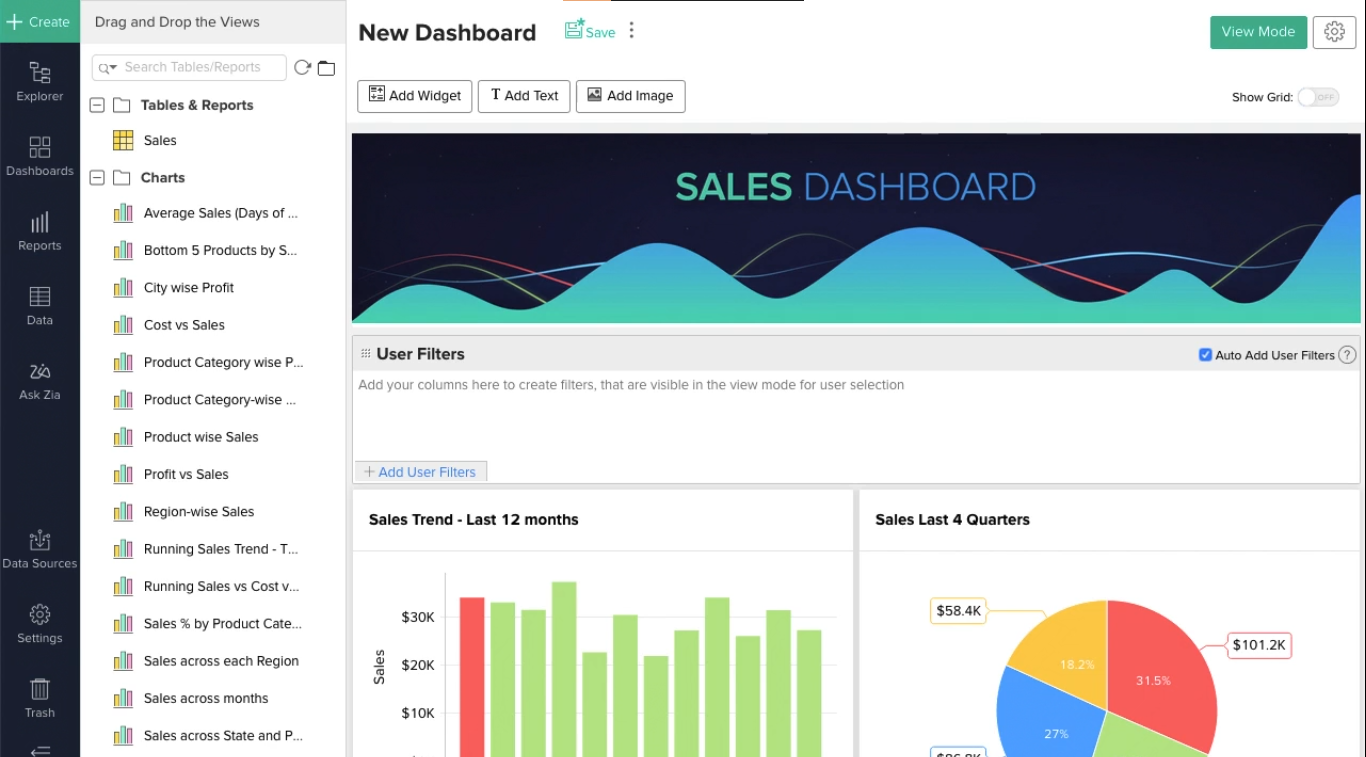Open the Reports section
This screenshot has width=1366, height=757.
(x=40, y=231)
